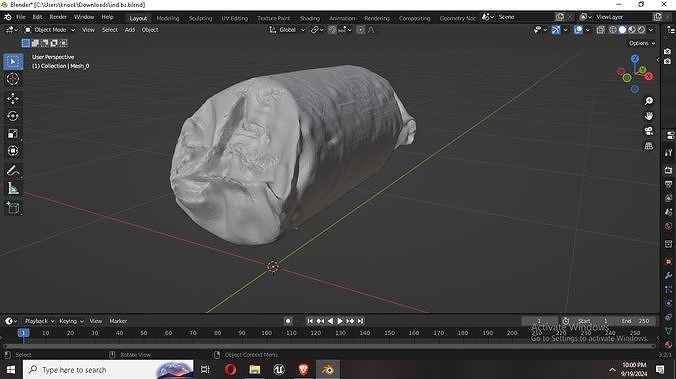
Task: Click the blue Z axis on navigation gizmo
Action: click(635, 58)
